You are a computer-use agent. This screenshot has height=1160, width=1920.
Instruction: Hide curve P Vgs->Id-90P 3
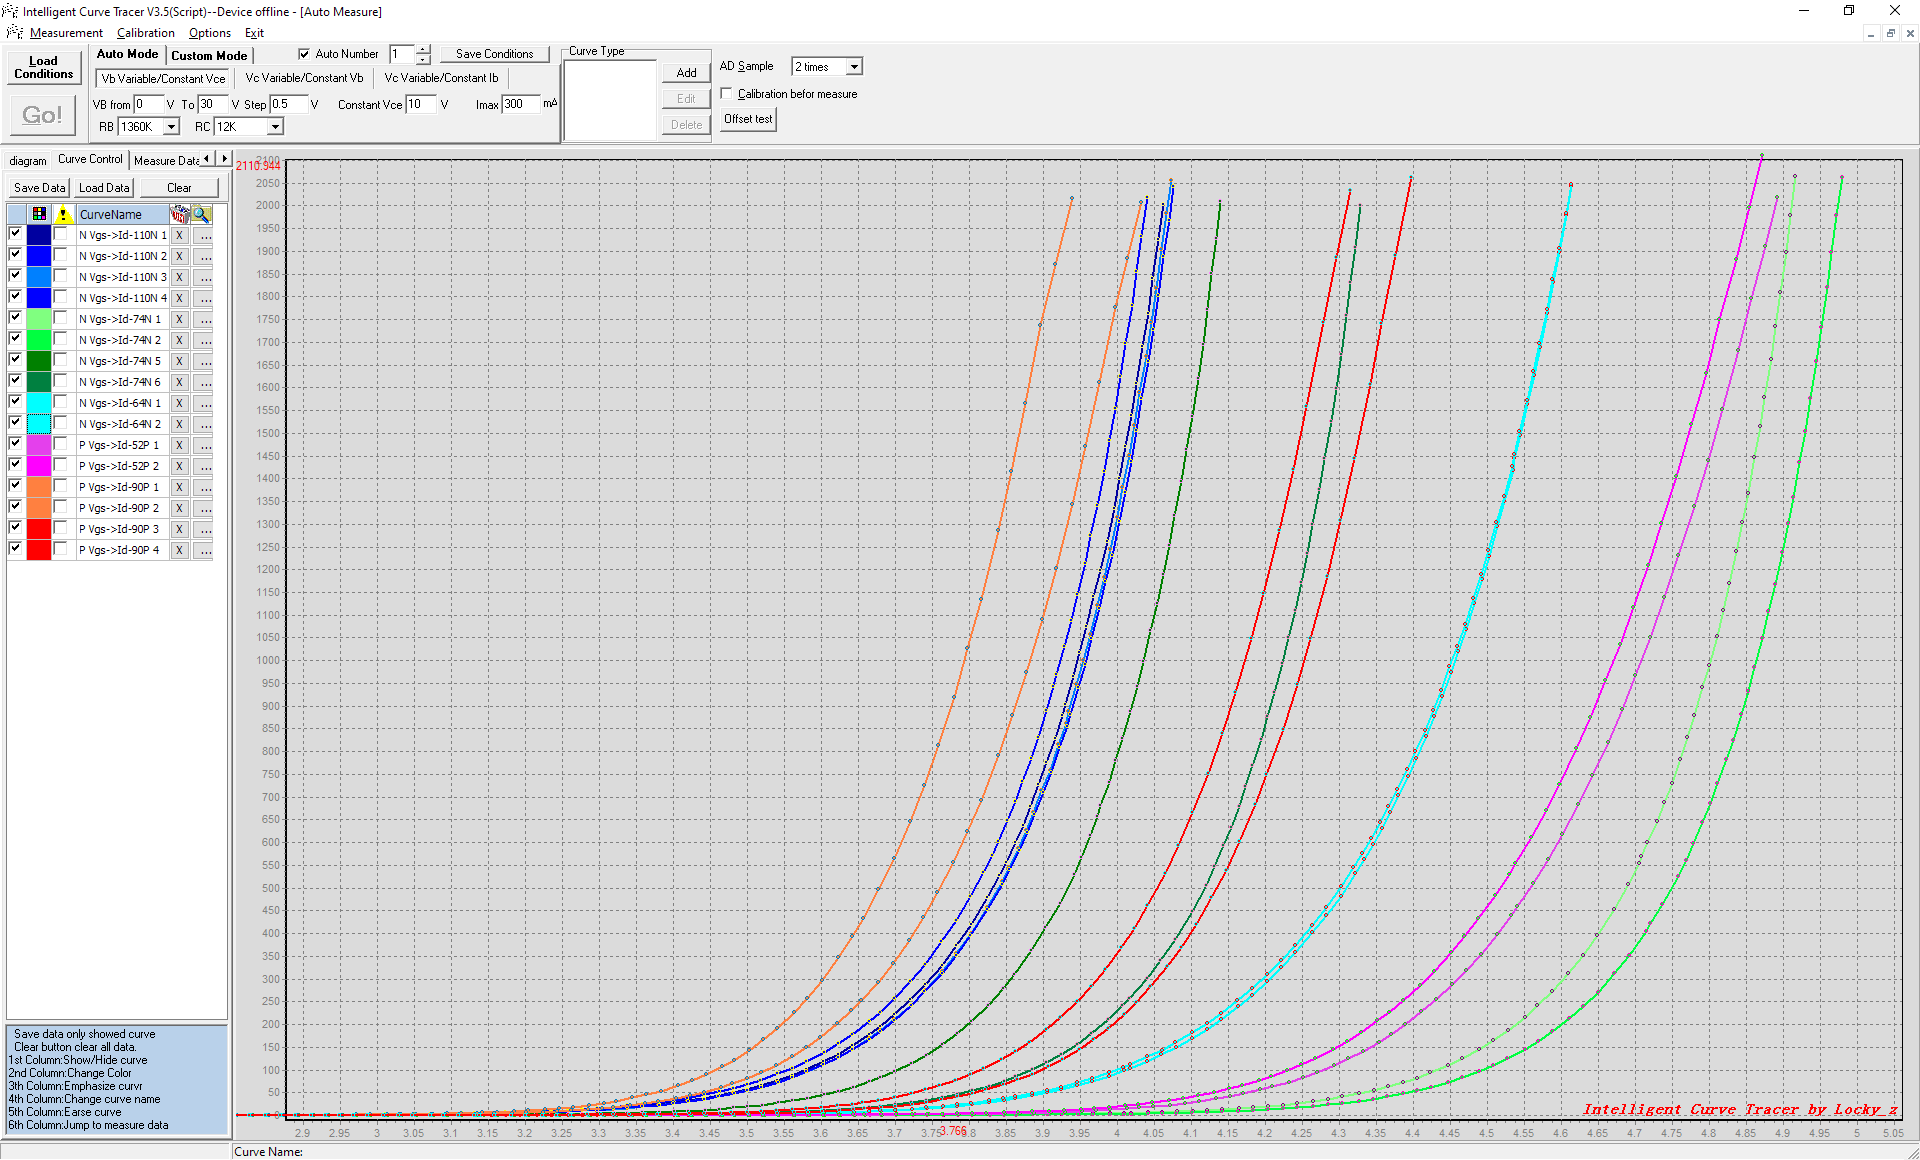point(15,528)
